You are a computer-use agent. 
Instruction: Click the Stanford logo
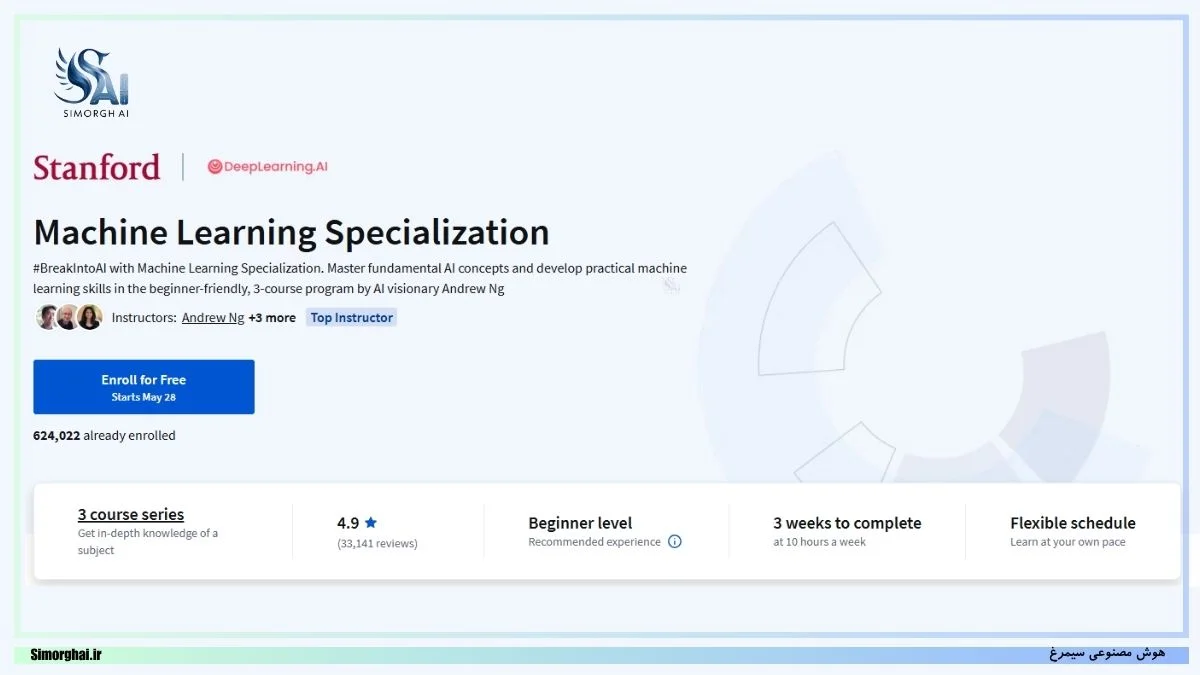[x=97, y=167]
